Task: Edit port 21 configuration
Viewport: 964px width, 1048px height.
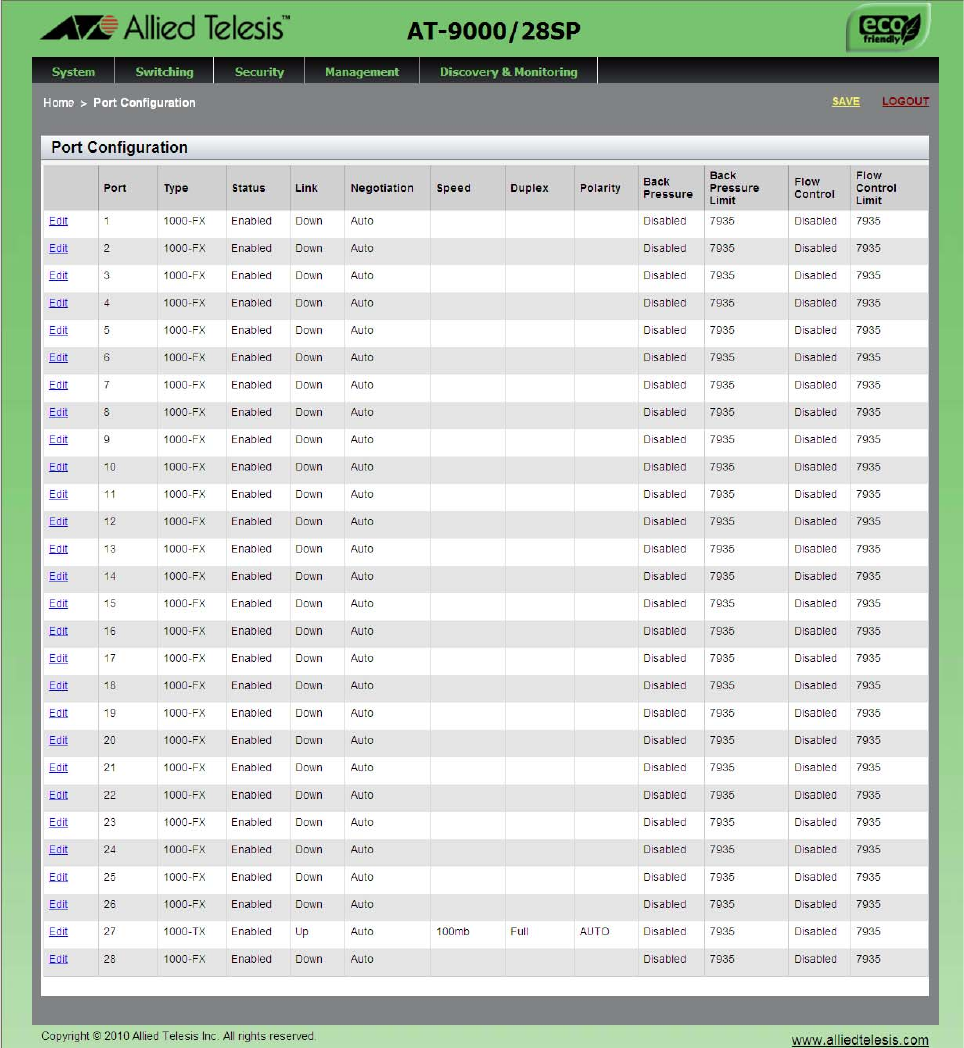Action: pyautogui.click(x=58, y=768)
